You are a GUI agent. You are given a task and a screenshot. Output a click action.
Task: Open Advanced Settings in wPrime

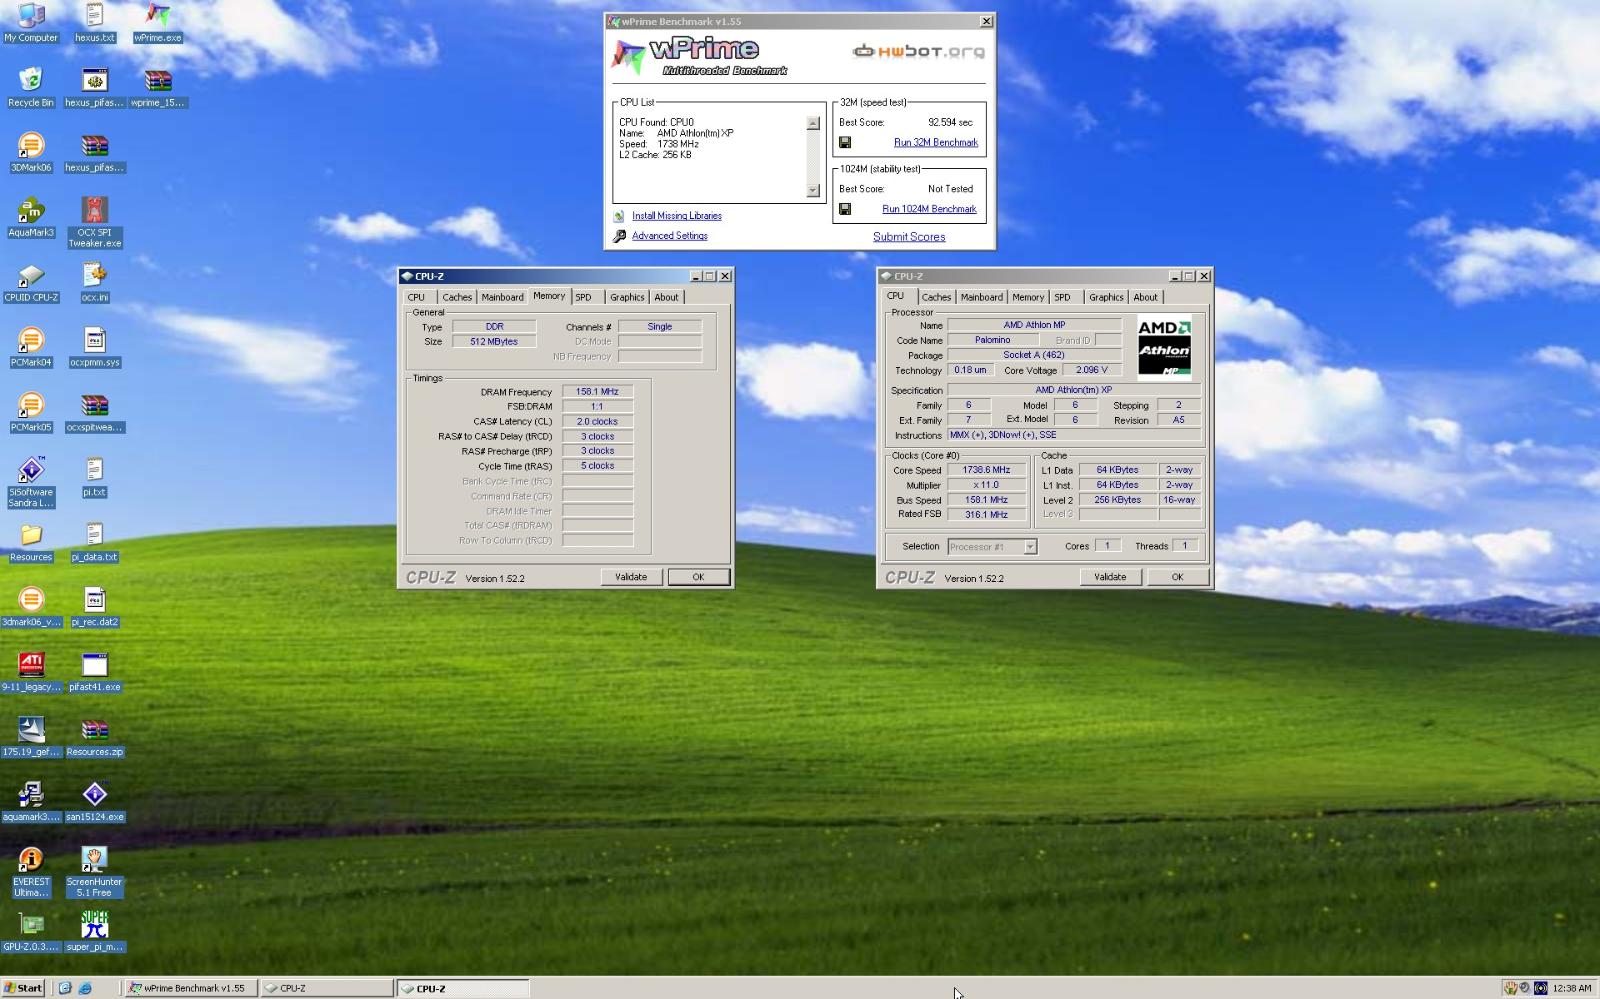coord(670,236)
